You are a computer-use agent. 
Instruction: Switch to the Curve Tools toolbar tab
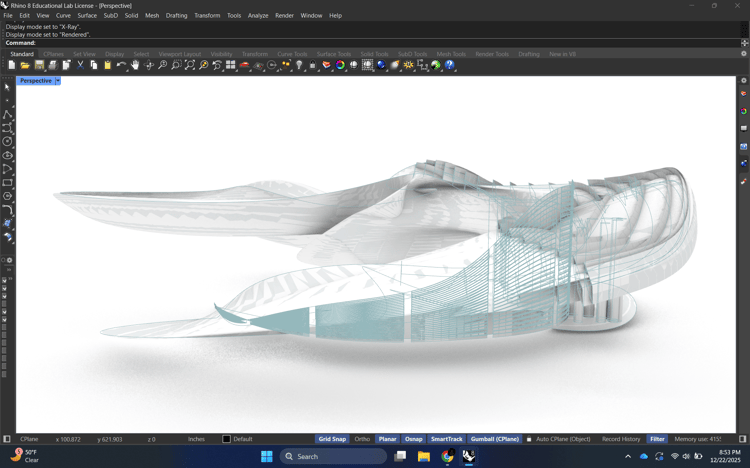[x=292, y=54]
